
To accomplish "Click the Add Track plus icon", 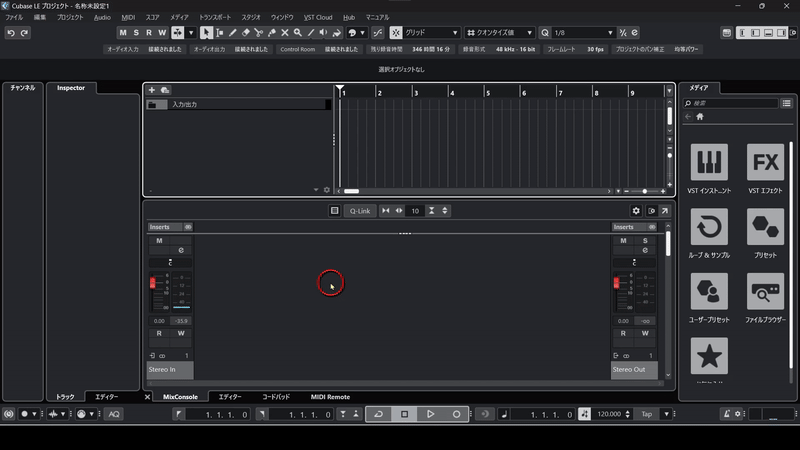I will click(x=152, y=90).
